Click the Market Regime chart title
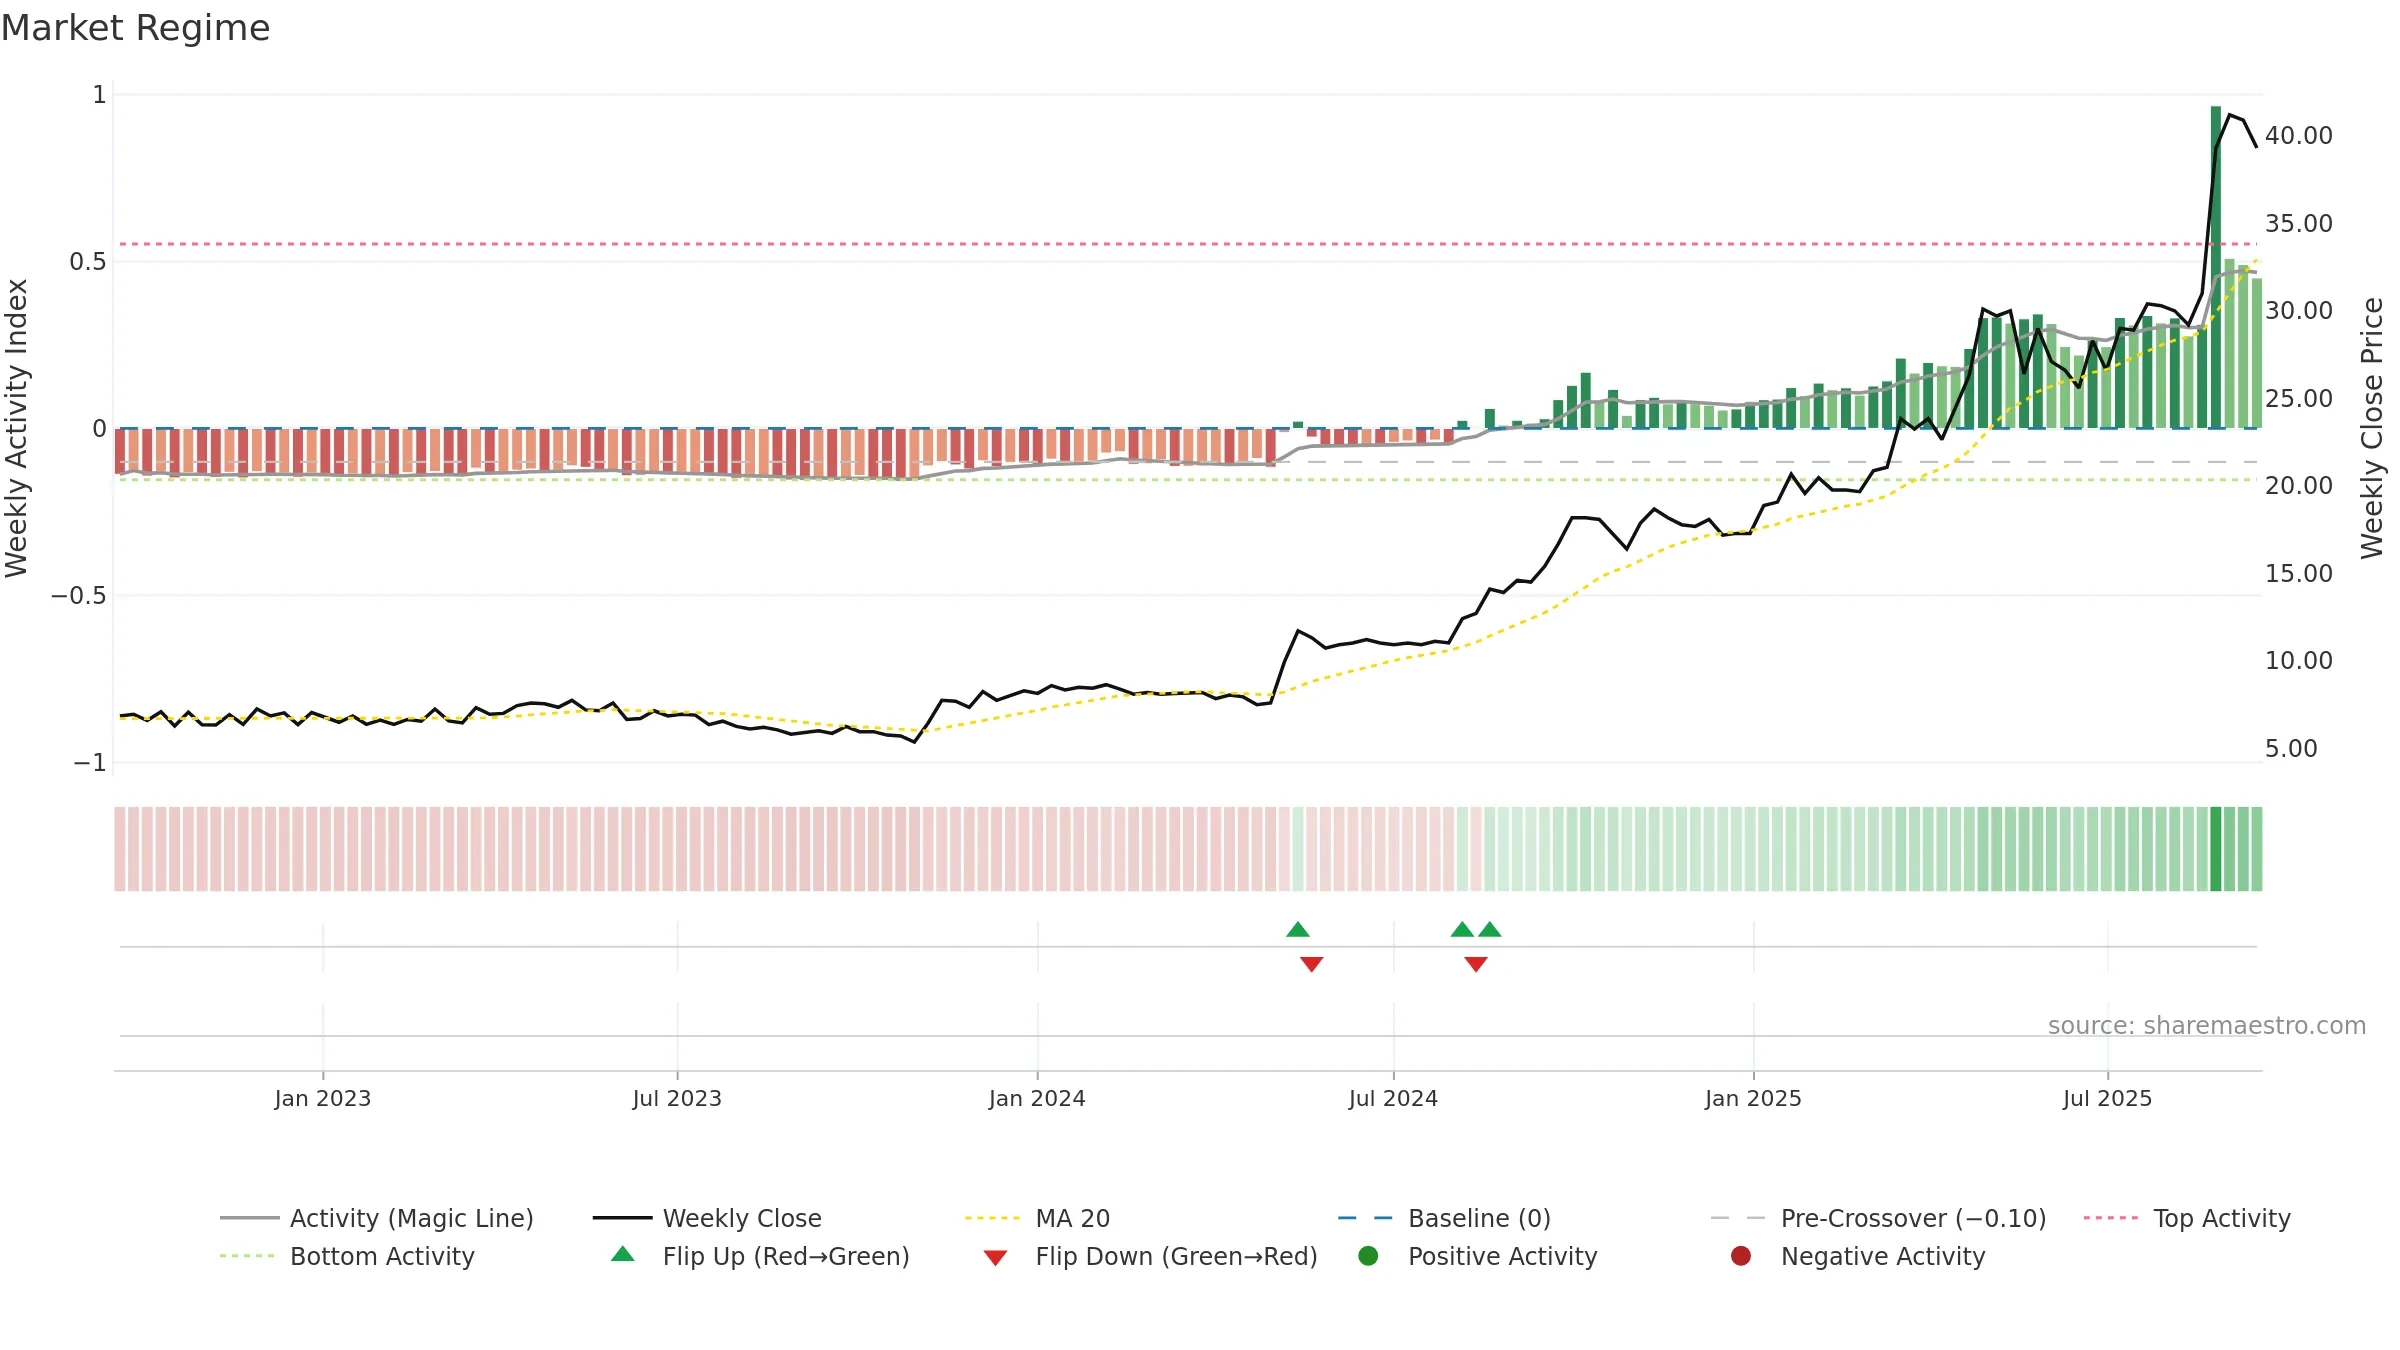 (x=135, y=28)
